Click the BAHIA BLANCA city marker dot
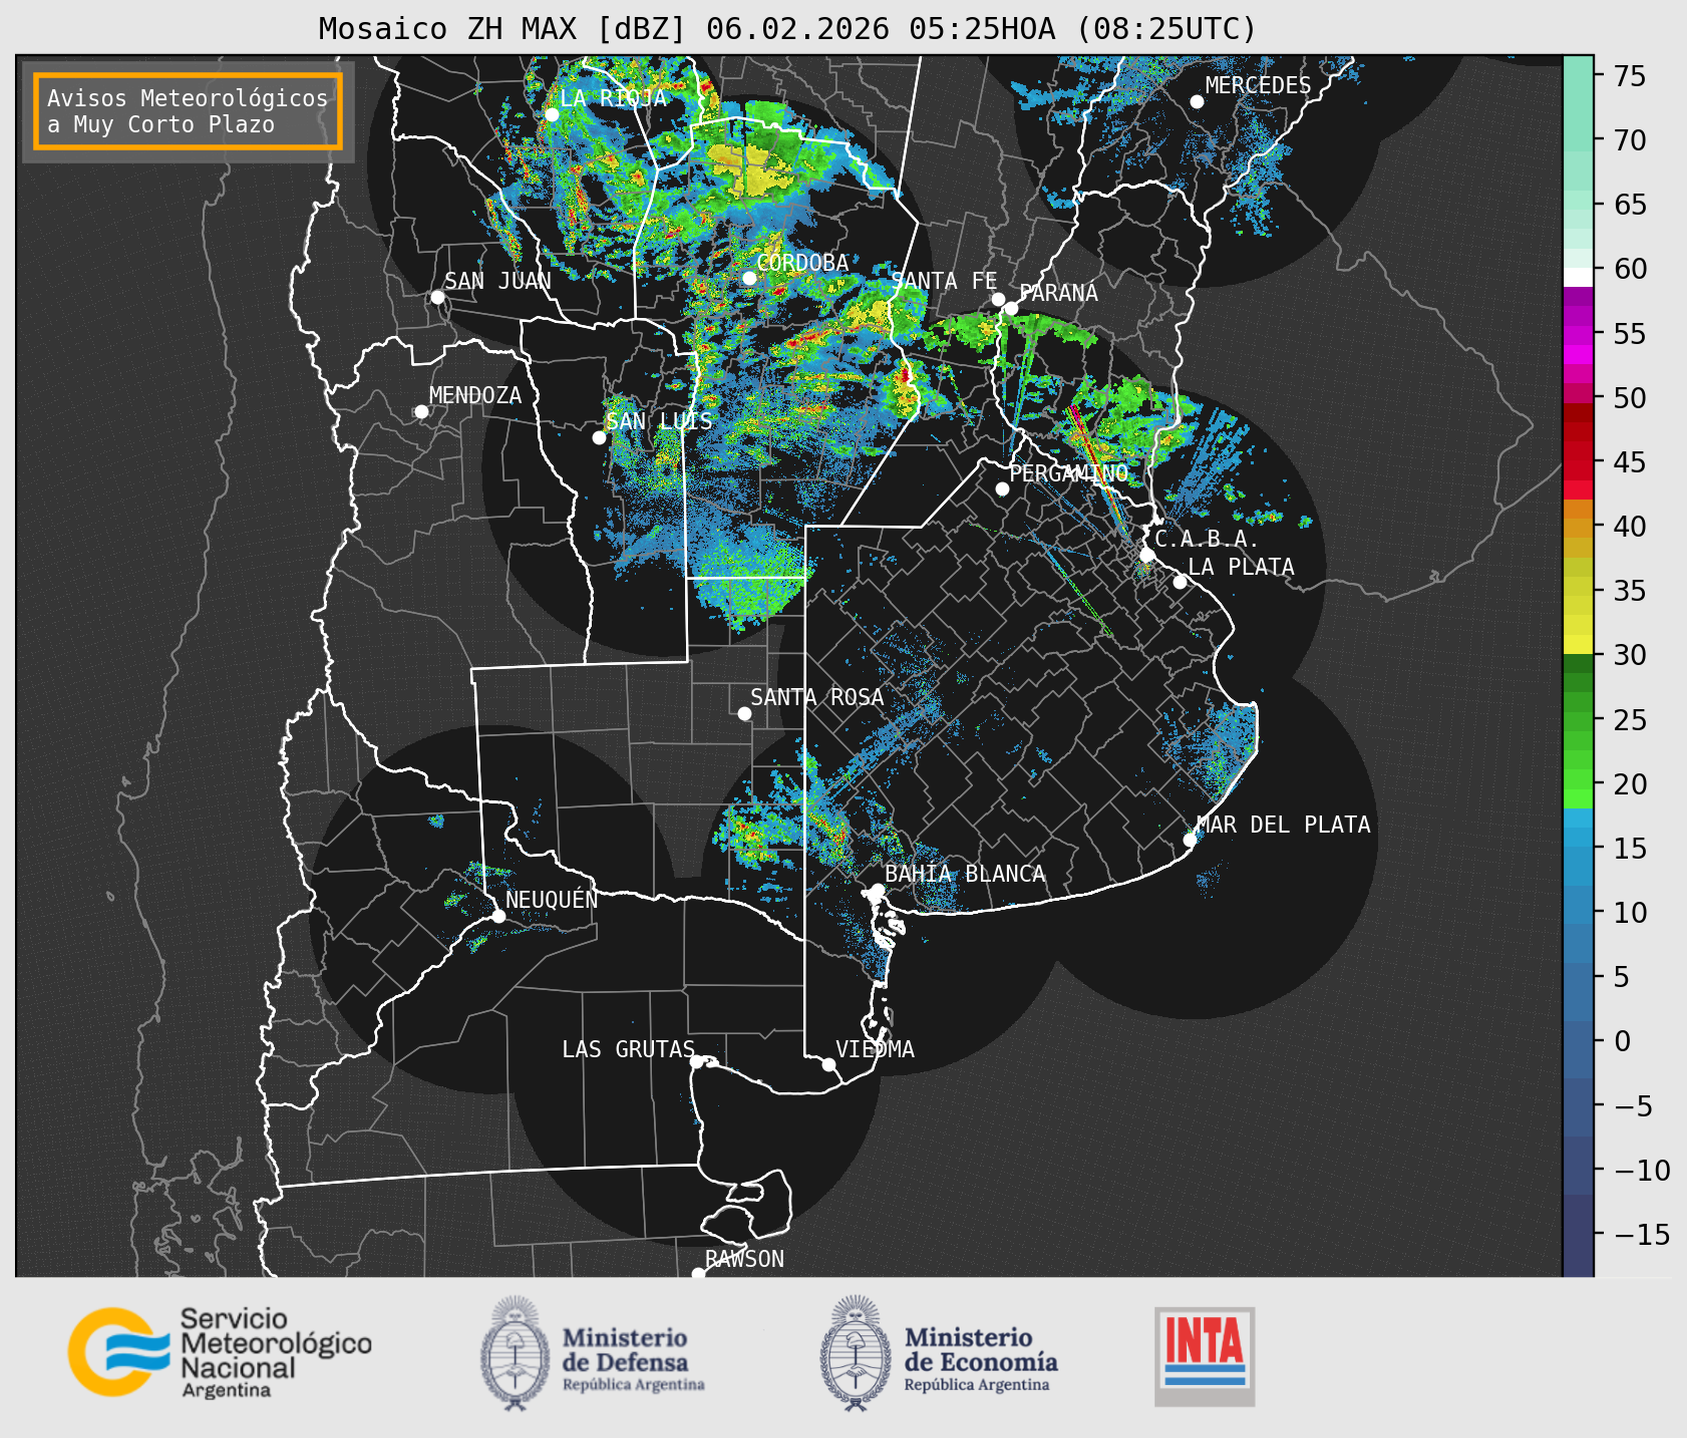This screenshot has width=1687, height=1438. point(877,890)
